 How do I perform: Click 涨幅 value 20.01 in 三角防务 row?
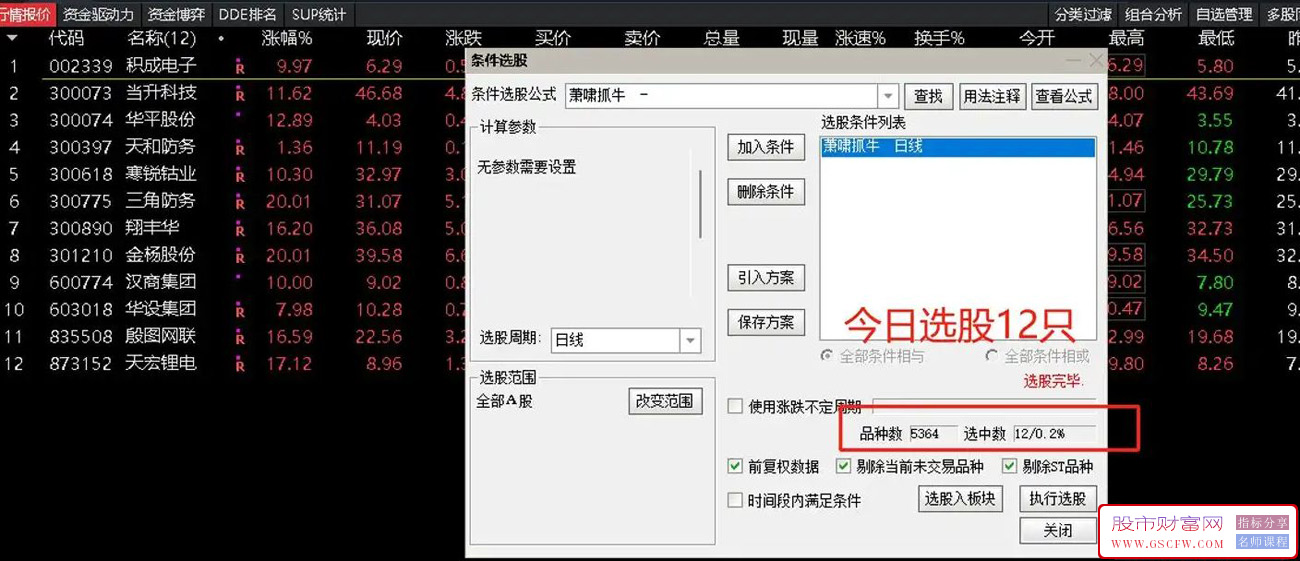click(288, 202)
